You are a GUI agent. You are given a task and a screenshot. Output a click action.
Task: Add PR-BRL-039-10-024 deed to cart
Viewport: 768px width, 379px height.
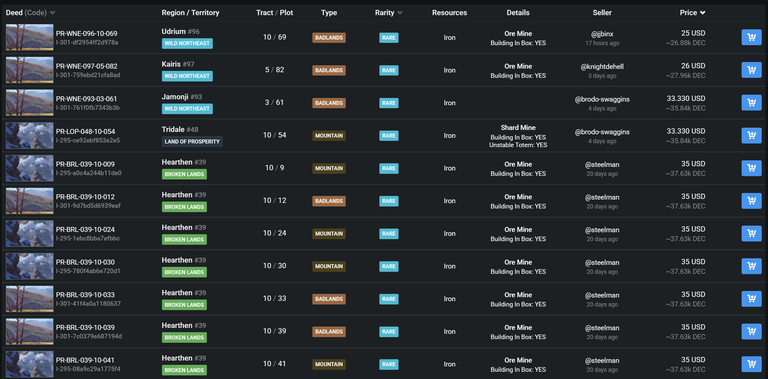click(751, 233)
